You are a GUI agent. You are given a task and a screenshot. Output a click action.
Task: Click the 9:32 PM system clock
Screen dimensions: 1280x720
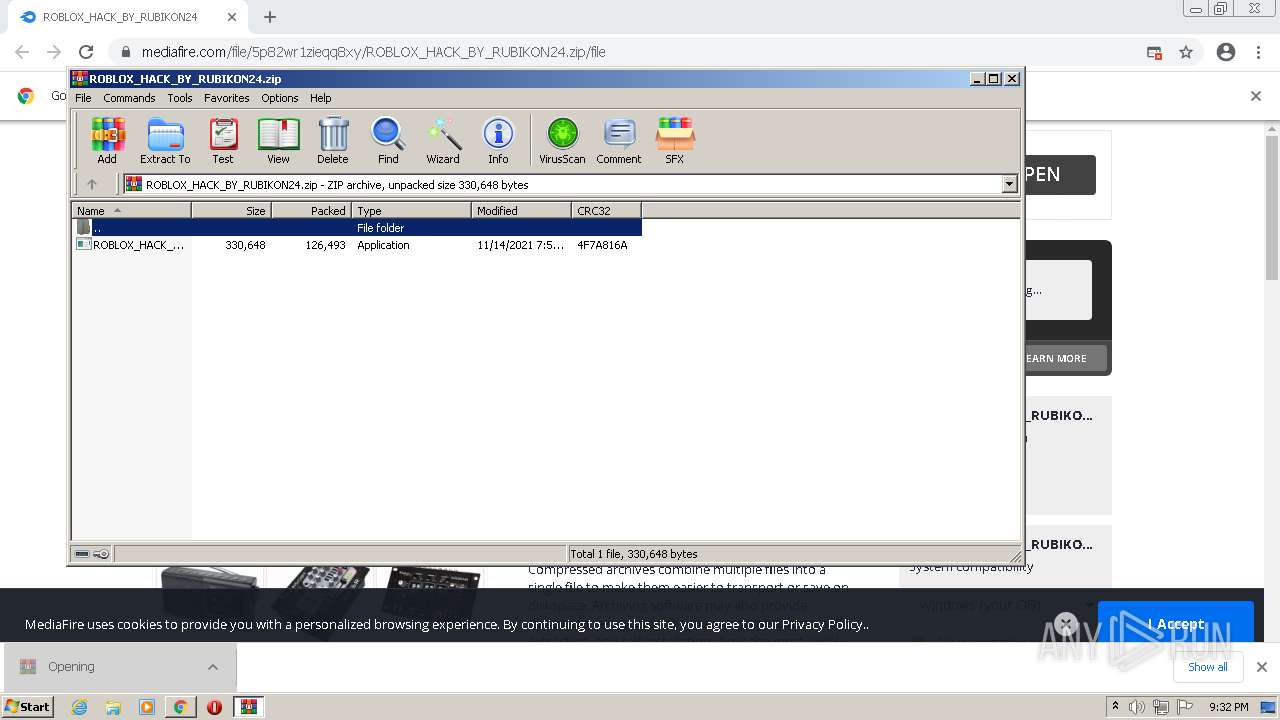1229,707
